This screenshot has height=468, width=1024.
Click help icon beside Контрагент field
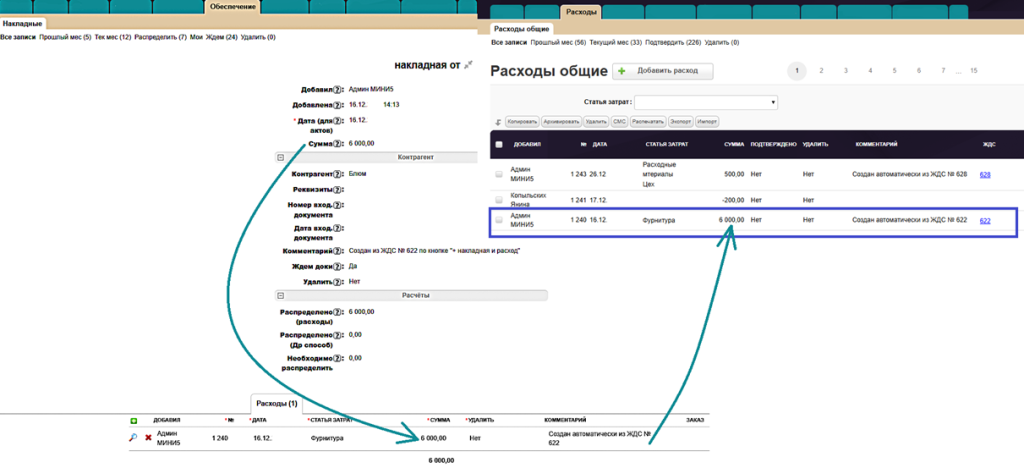[x=338, y=173]
